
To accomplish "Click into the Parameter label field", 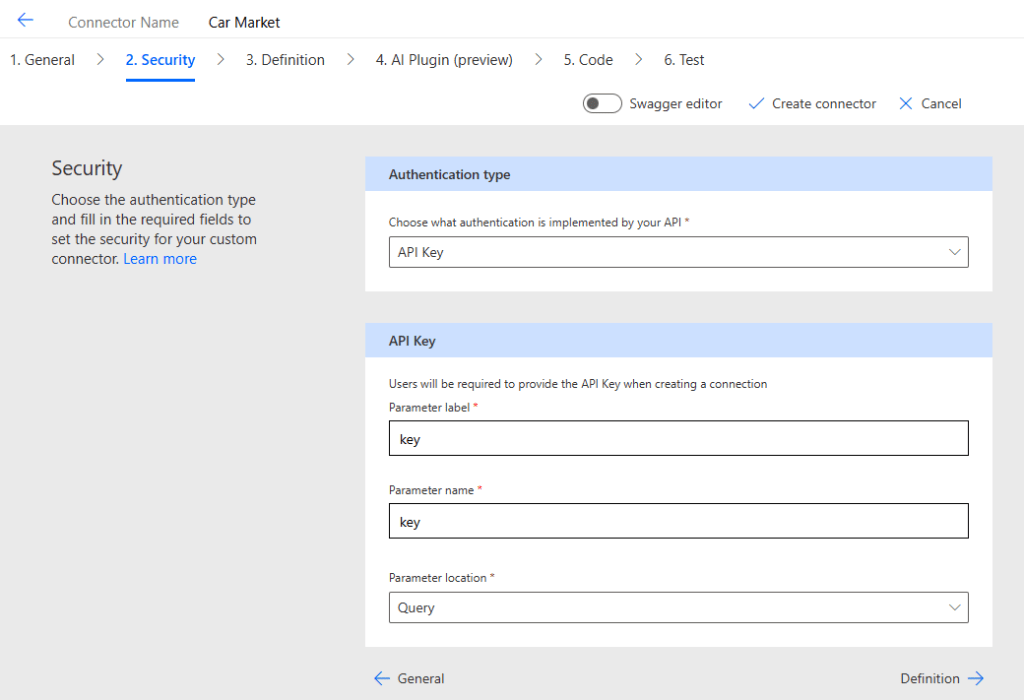I will (677, 438).
